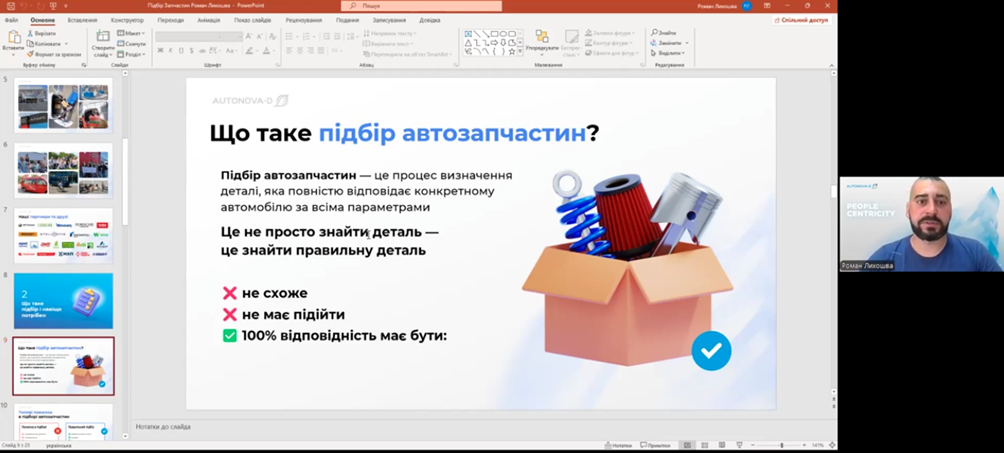Switch to slide sorter view icon
The image size is (1004, 453).
pos(703,445)
